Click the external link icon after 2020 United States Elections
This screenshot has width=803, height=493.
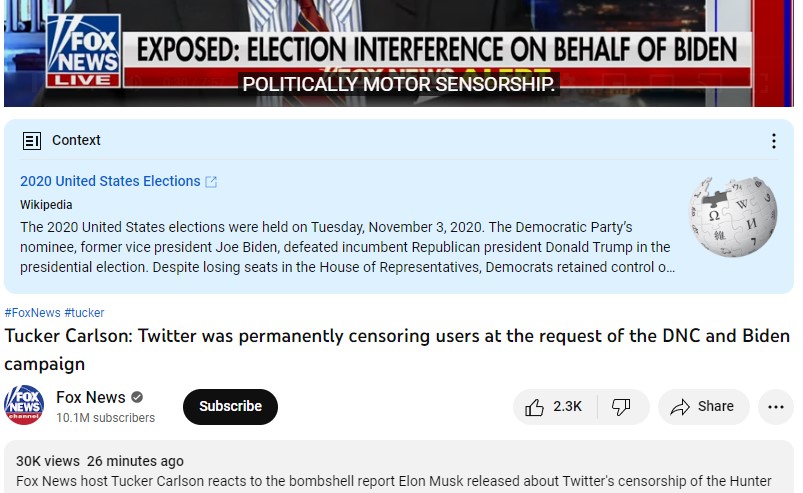point(211,182)
